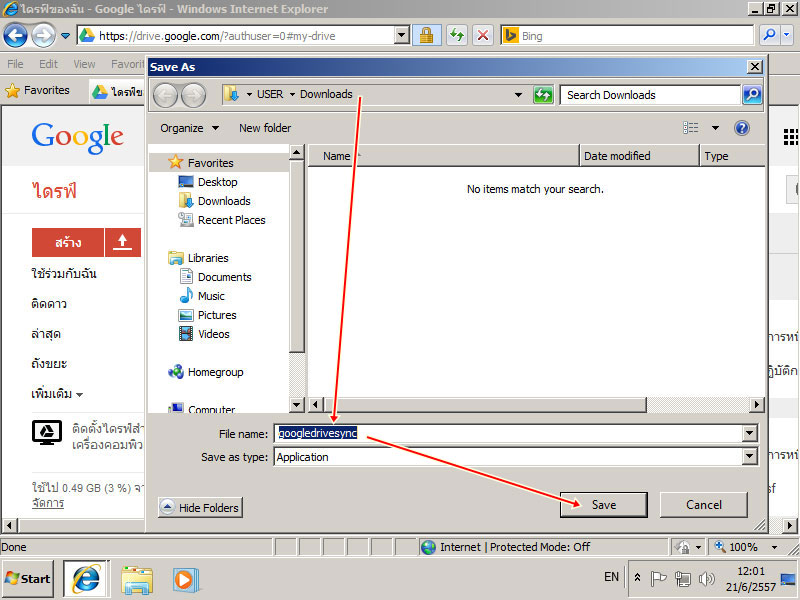Cancel the Save As dialog
The image size is (800, 600).
(704, 505)
